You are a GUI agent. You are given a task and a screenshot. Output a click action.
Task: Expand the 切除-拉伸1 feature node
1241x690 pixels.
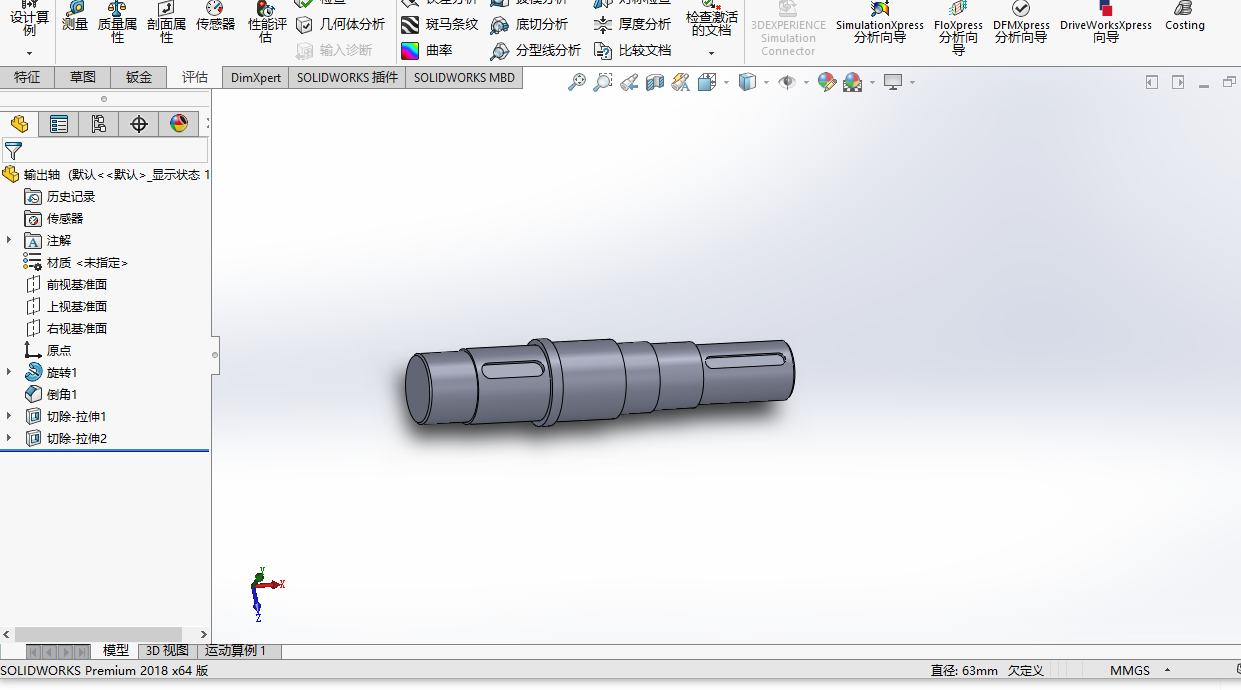[x=9, y=416]
